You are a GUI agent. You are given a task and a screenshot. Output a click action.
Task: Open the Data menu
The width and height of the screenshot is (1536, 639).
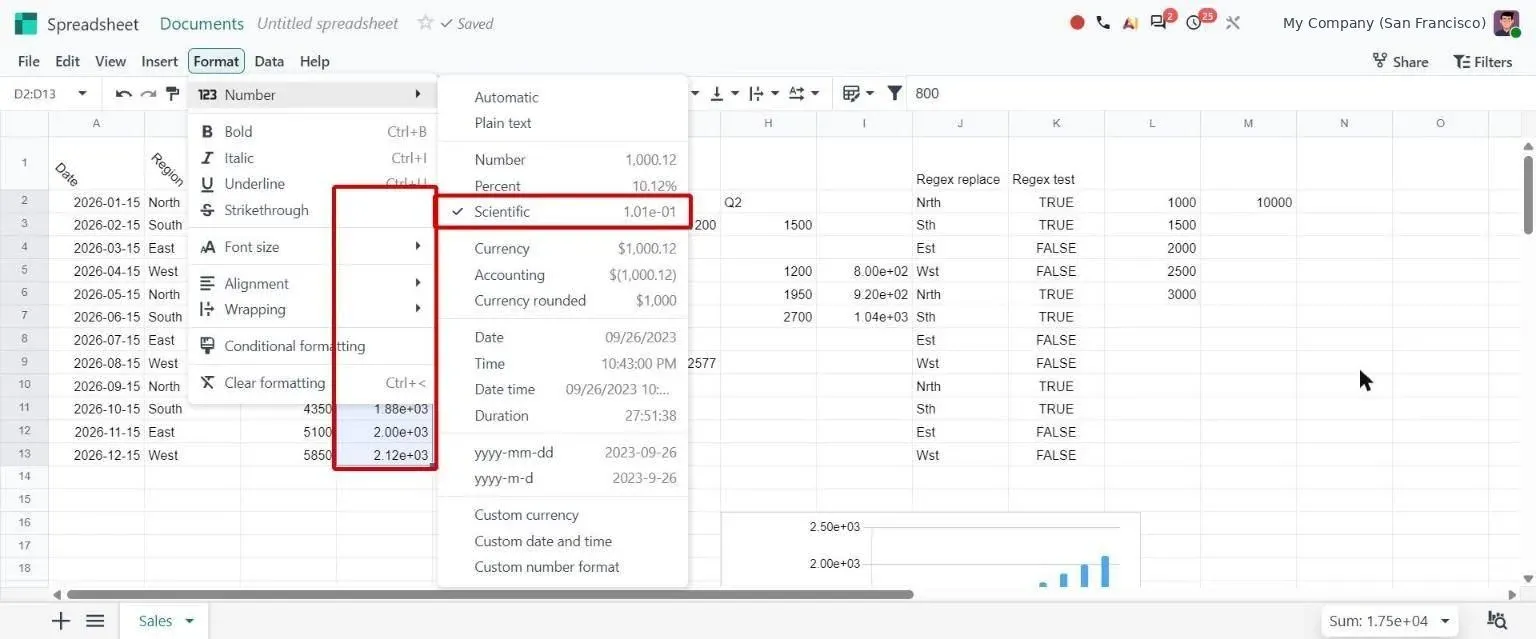tap(269, 61)
